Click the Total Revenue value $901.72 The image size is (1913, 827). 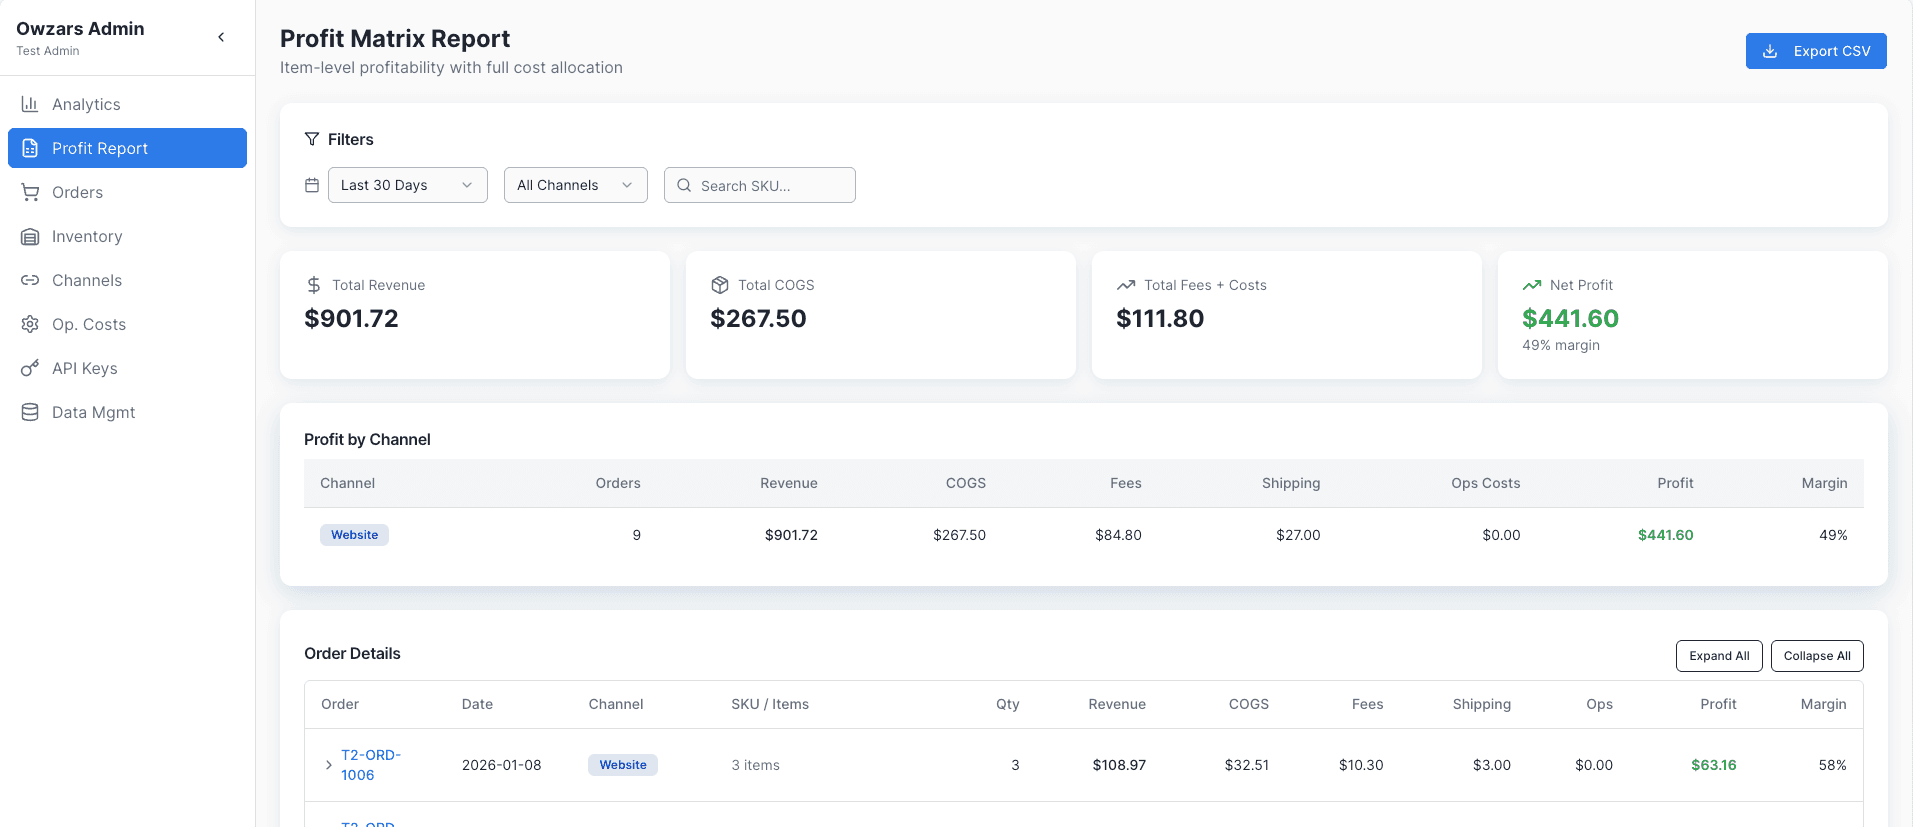pos(351,318)
